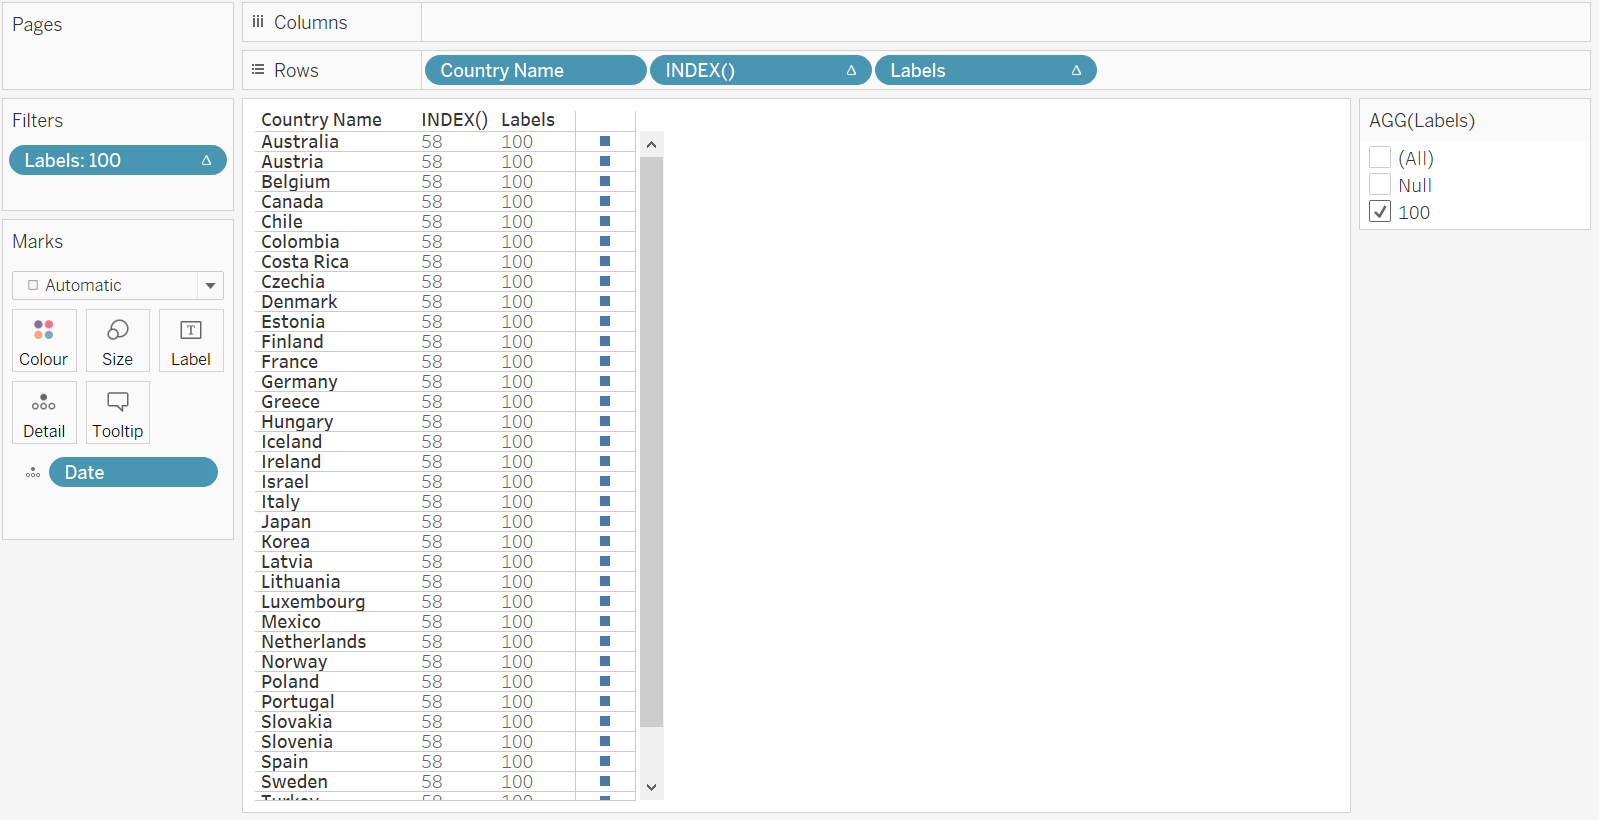
Task: Click the square mark in the Ireland row
Action: click(x=605, y=461)
